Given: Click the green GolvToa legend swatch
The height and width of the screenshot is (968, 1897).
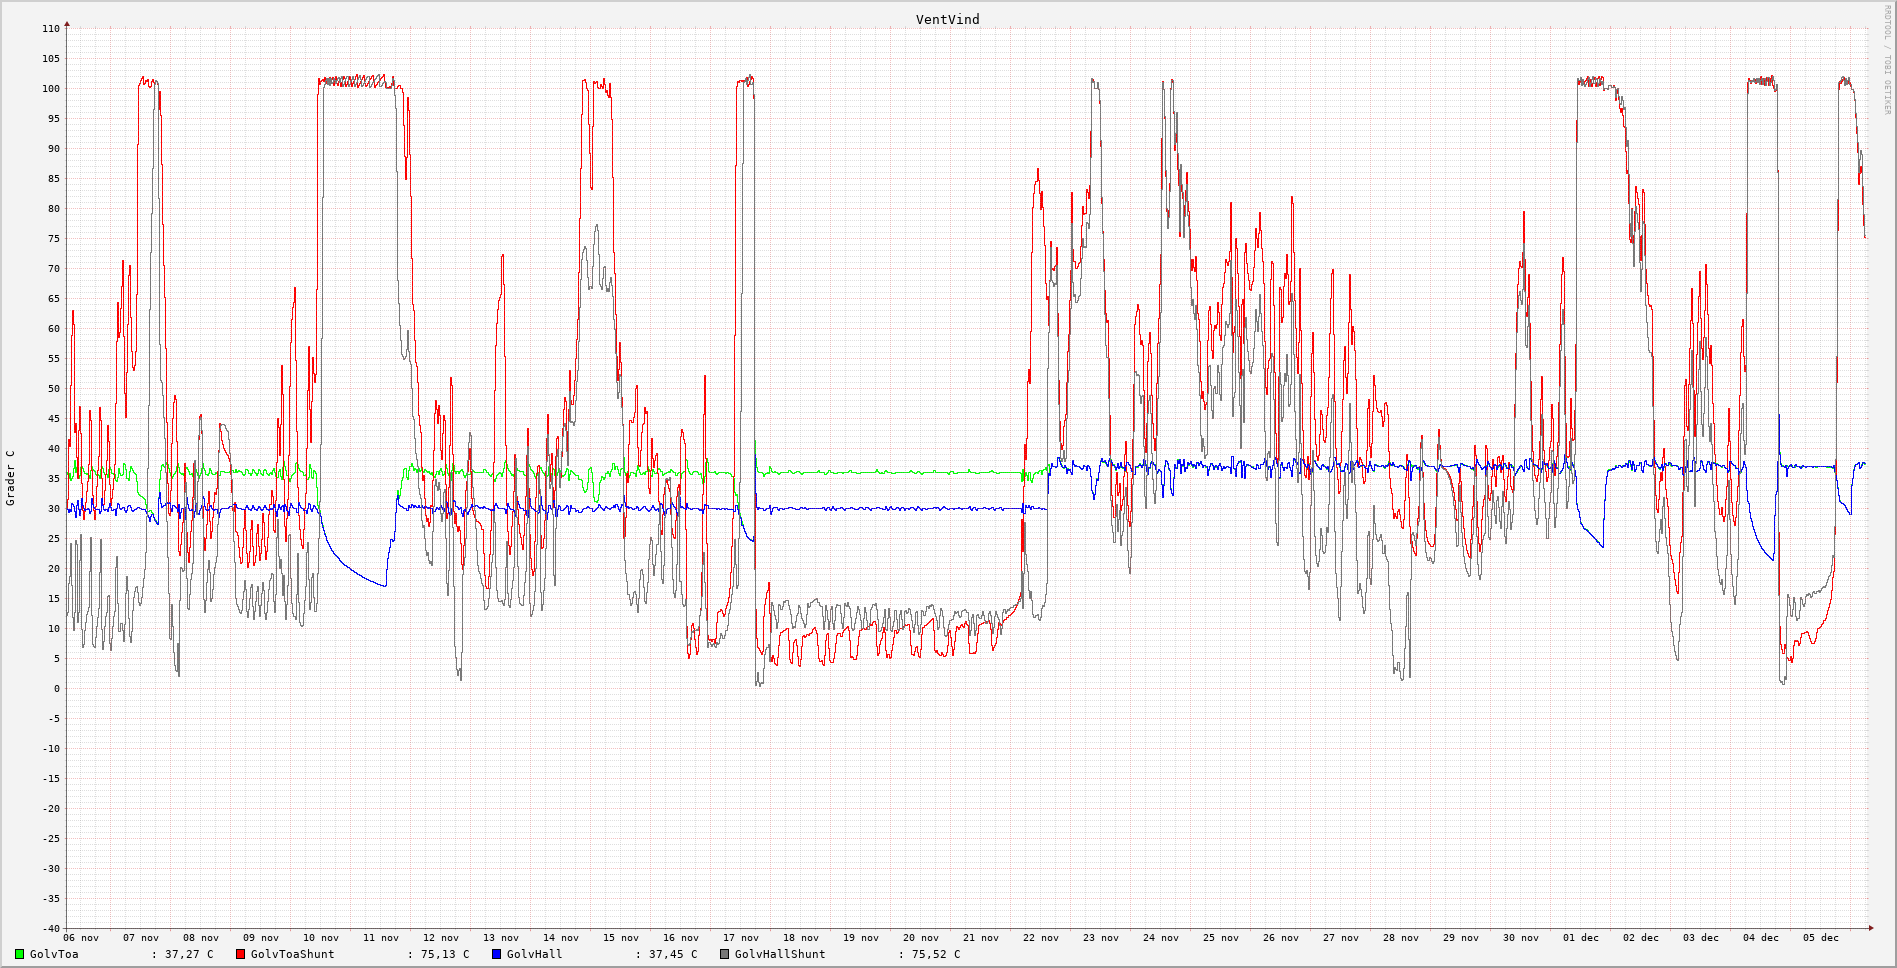Looking at the screenshot, I should pos(19,954).
